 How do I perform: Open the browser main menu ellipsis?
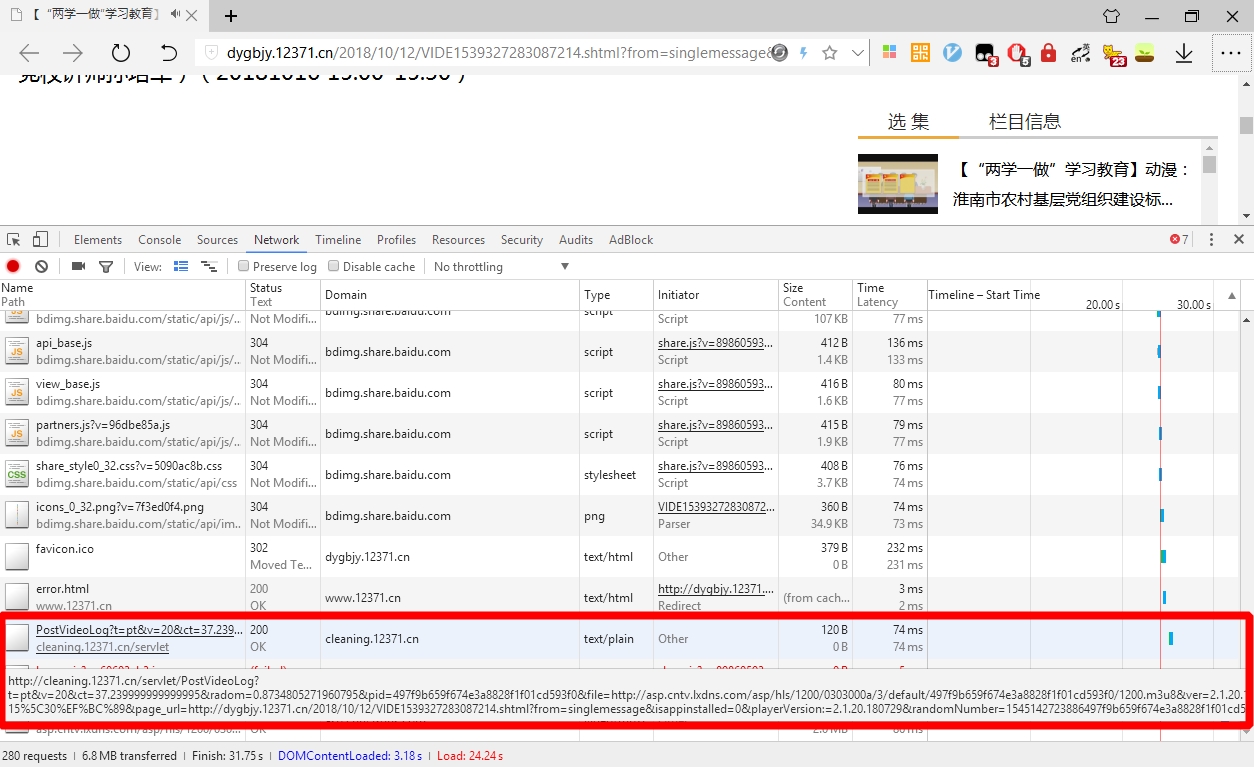click(1229, 53)
